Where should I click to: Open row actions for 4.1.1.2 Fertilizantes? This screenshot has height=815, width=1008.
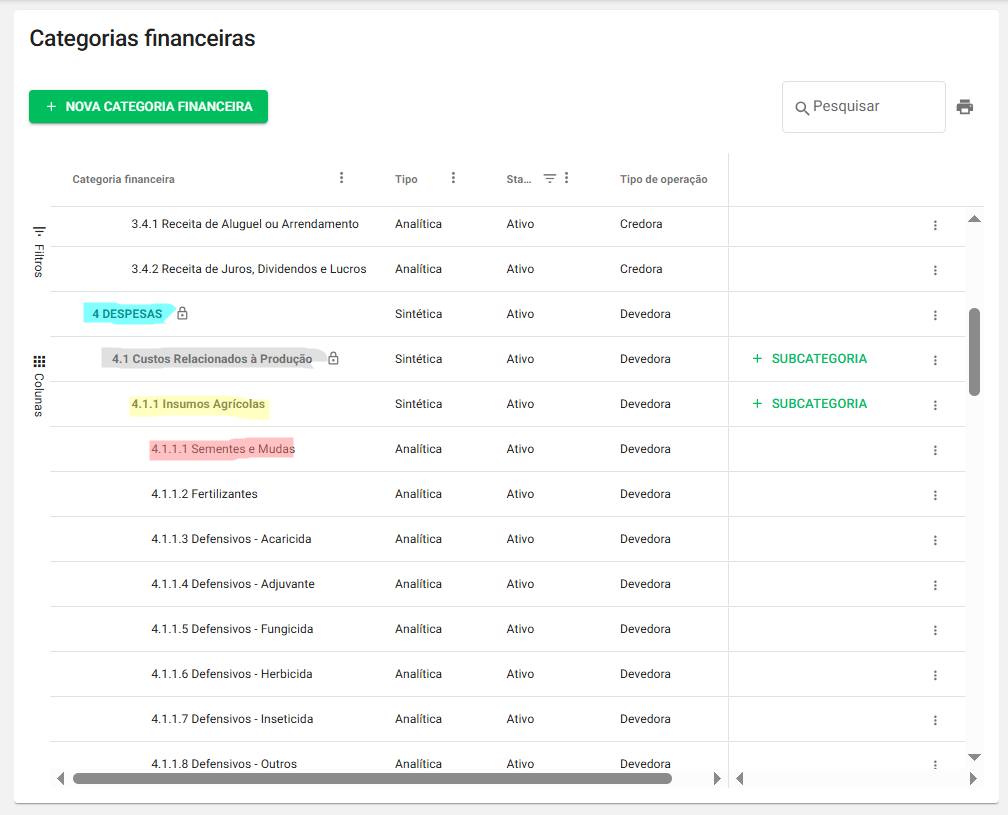tap(935, 495)
